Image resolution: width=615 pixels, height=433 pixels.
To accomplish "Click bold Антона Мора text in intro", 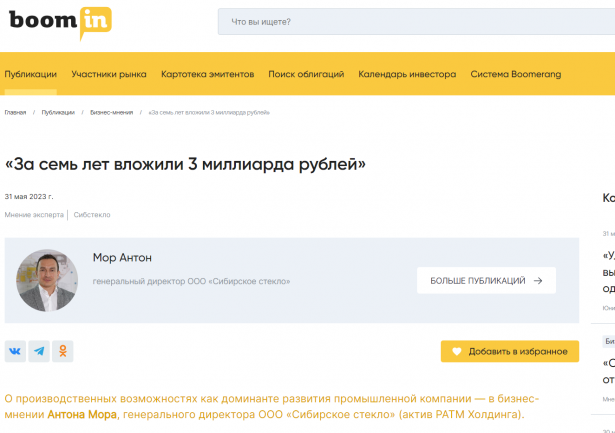I will [x=82, y=415].
